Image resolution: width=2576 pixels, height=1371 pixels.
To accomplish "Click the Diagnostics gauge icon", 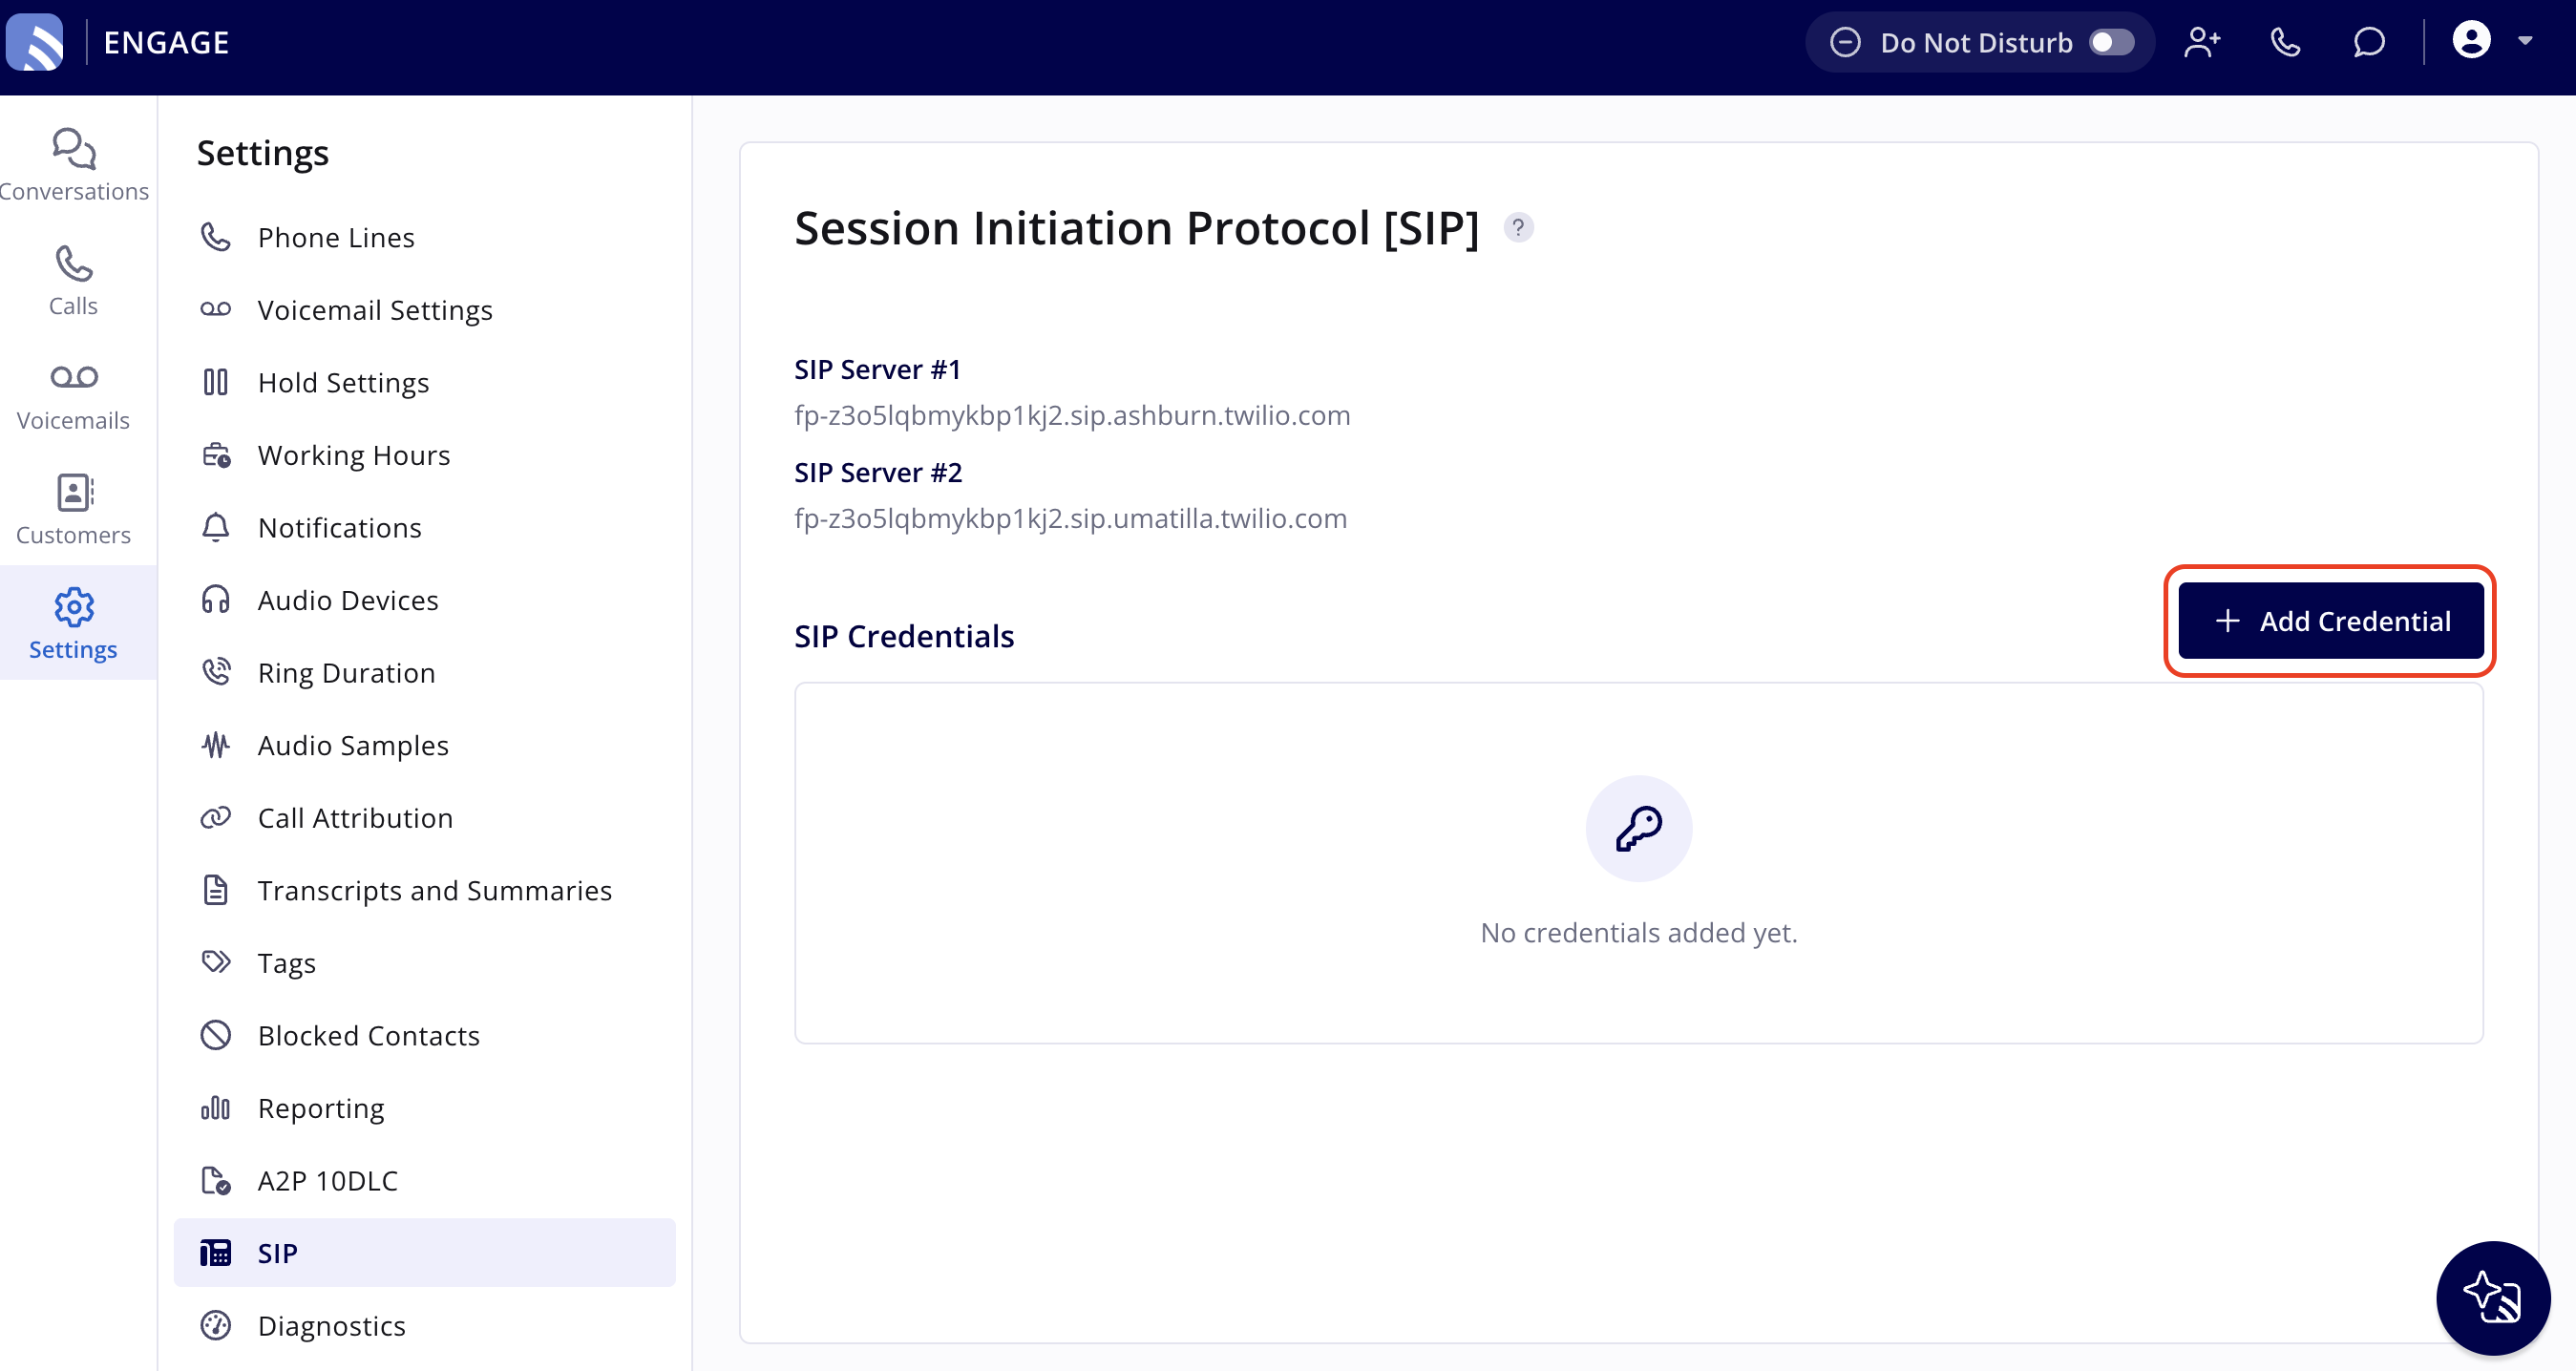I will [215, 1326].
